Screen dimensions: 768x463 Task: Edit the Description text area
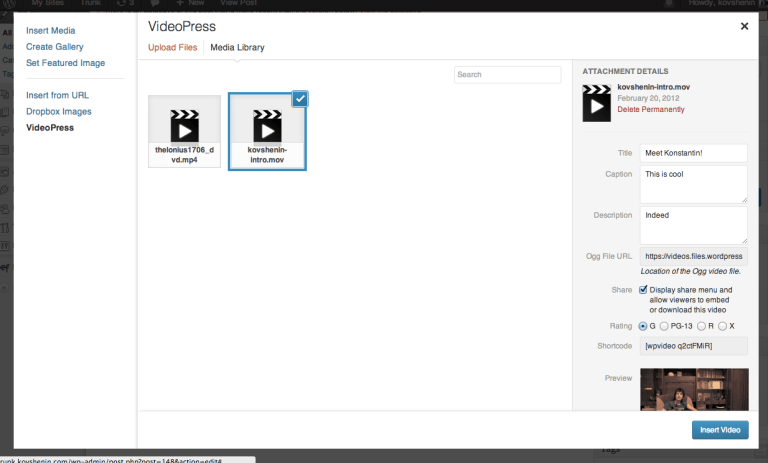[694, 225]
